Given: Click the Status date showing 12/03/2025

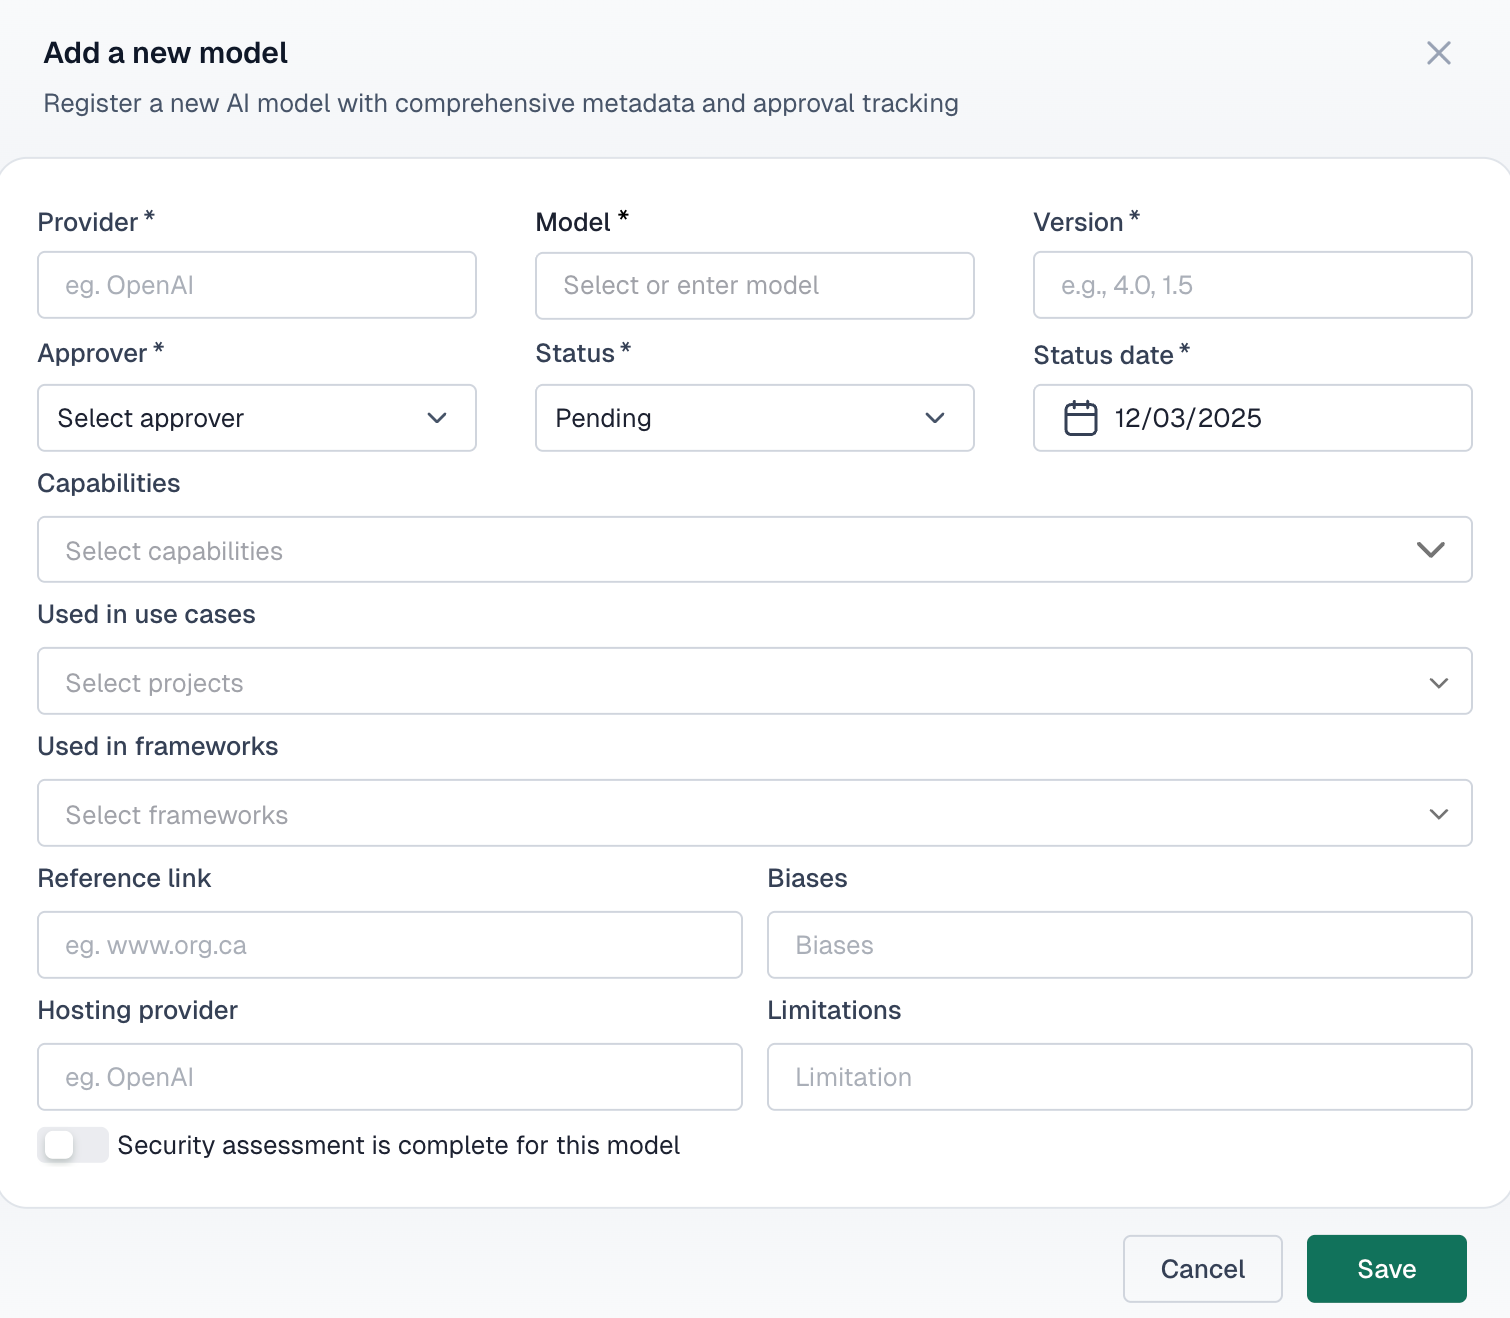Looking at the screenshot, I should click(1251, 418).
